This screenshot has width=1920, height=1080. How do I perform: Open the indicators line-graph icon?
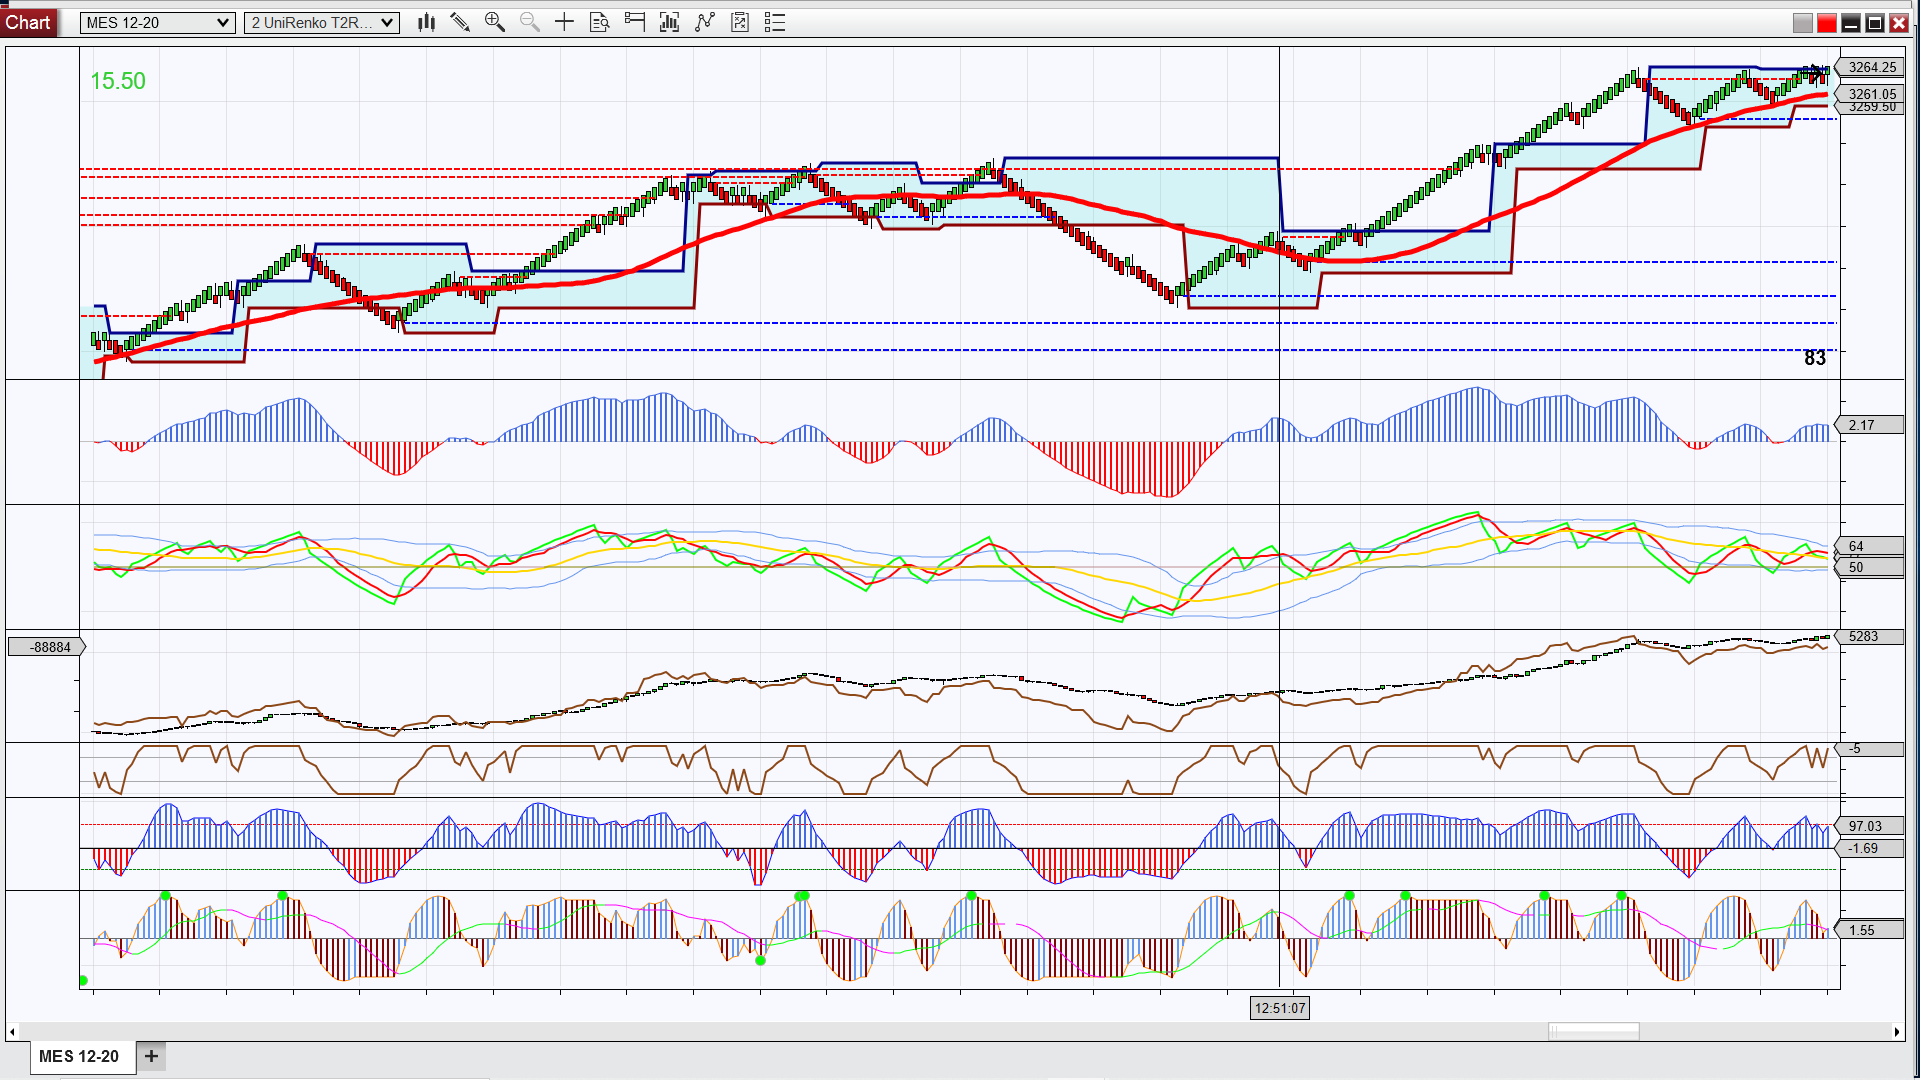(x=704, y=22)
